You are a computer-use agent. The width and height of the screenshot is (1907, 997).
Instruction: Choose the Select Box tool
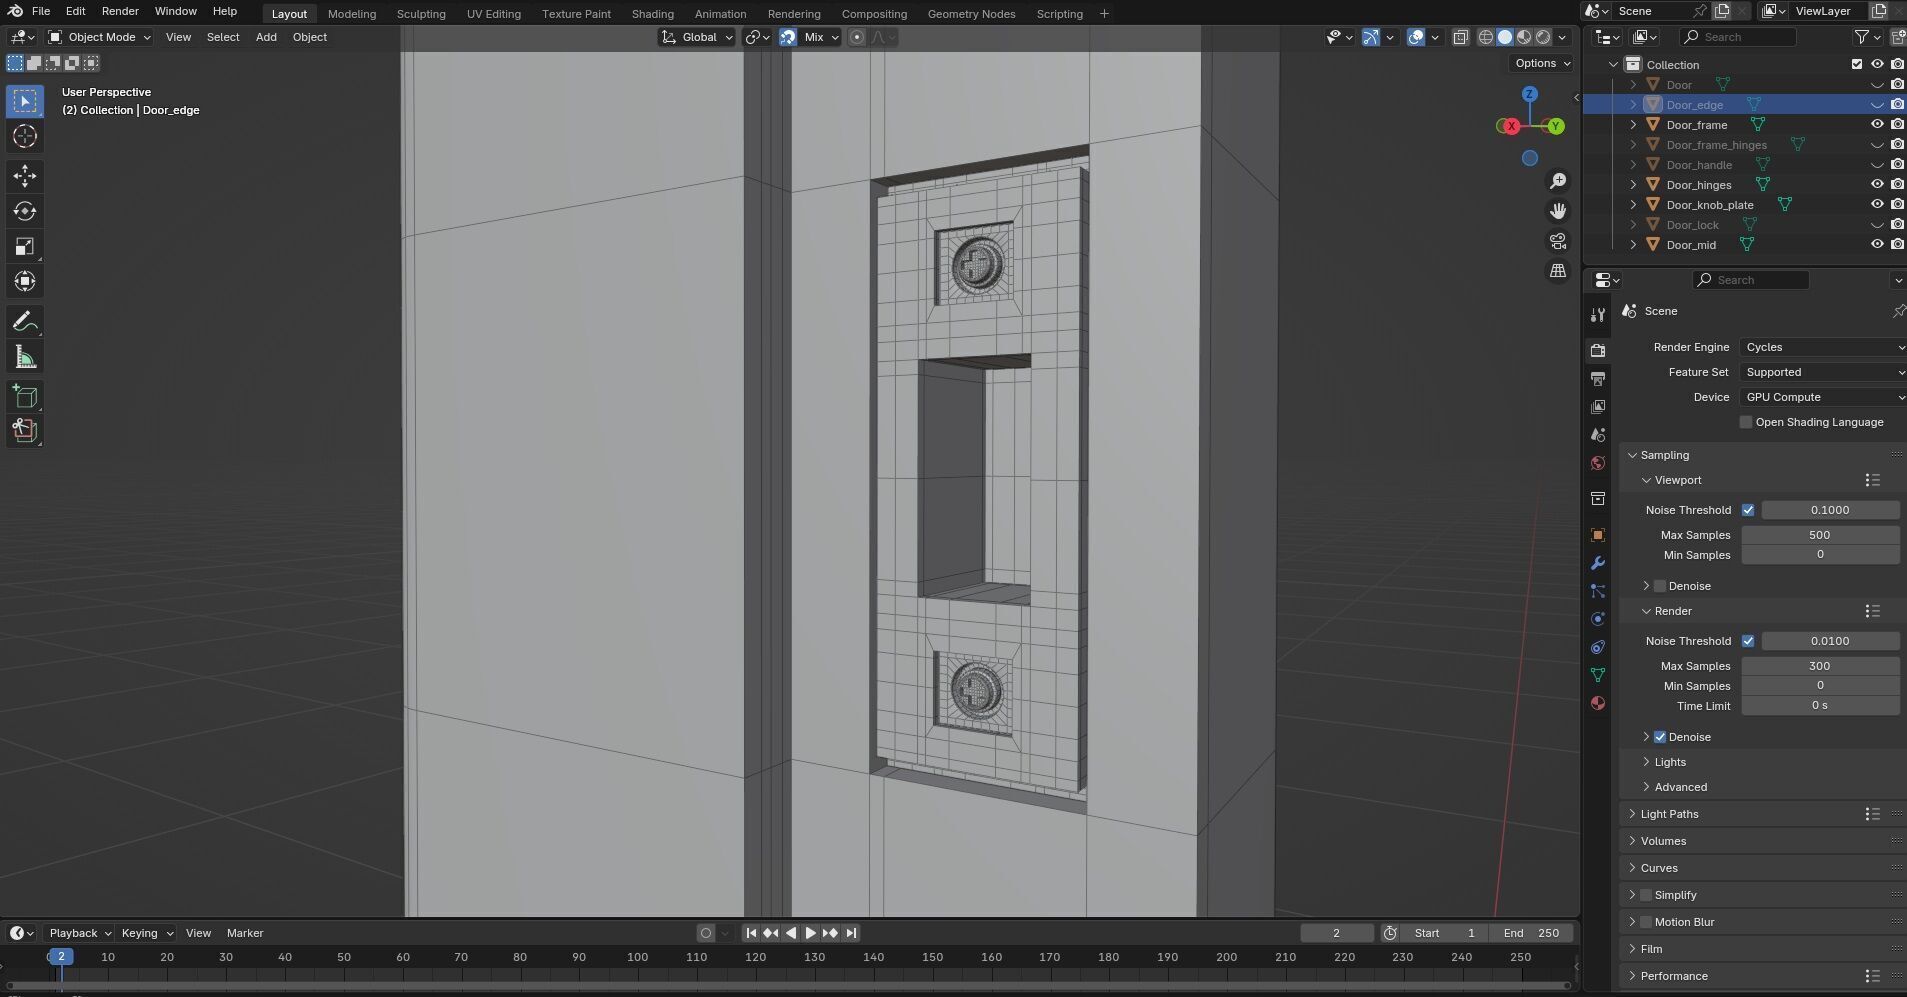25,101
